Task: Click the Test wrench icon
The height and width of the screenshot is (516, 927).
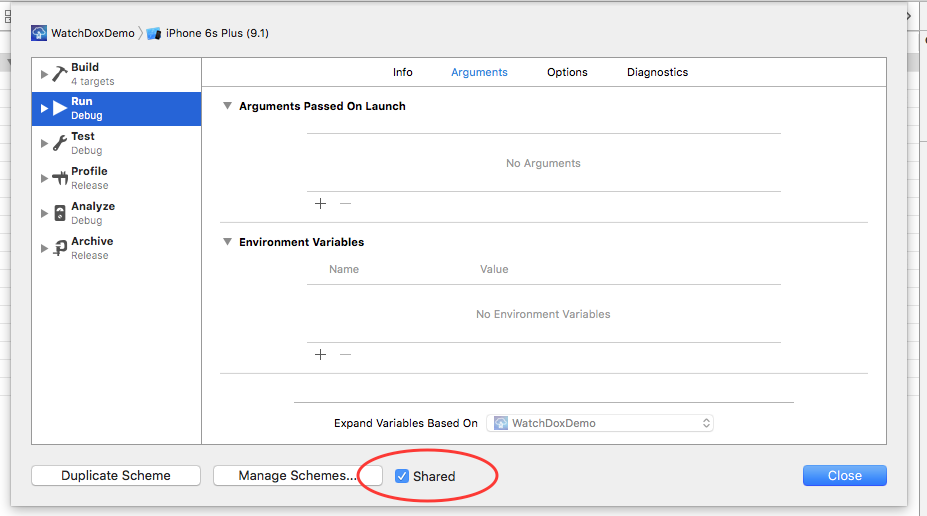Action: click(x=60, y=143)
